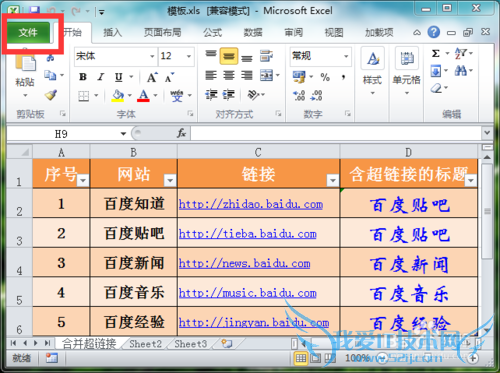Open the http://zhidao.baidu.com link

(251, 204)
